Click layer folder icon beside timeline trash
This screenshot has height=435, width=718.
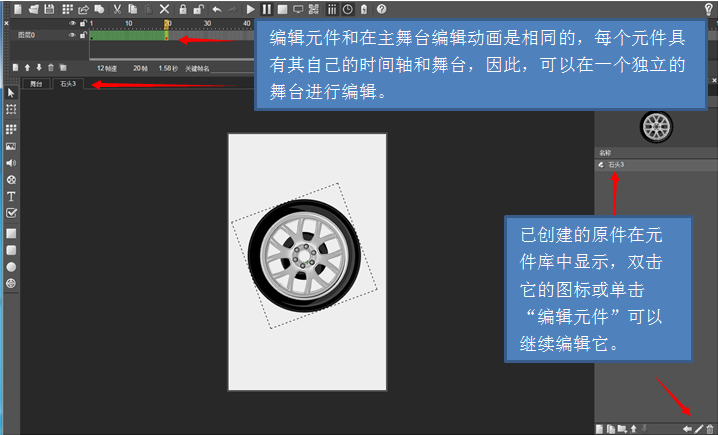pyautogui.click(x=63, y=68)
